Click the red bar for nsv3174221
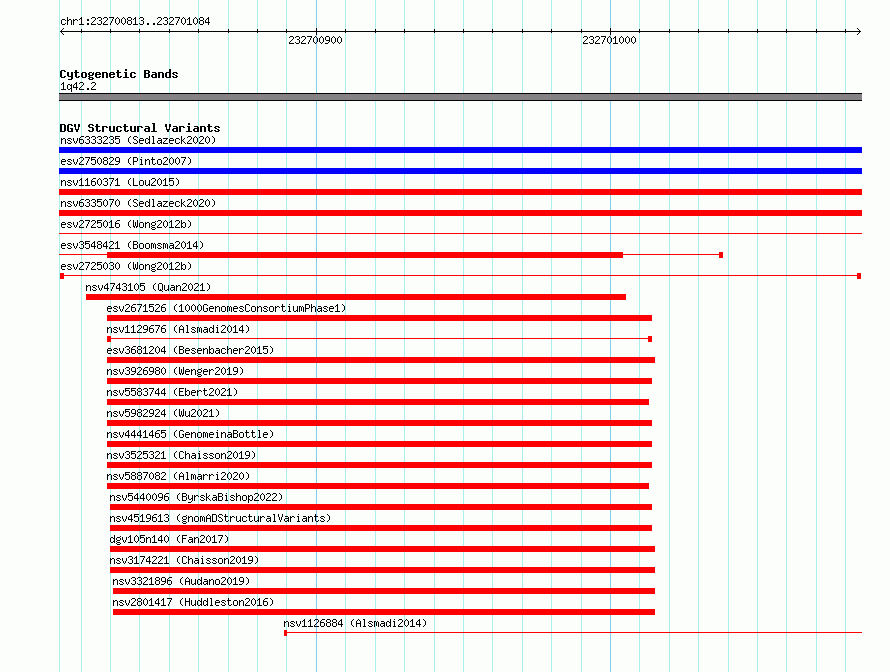This screenshot has width=890, height=672. 382,570
